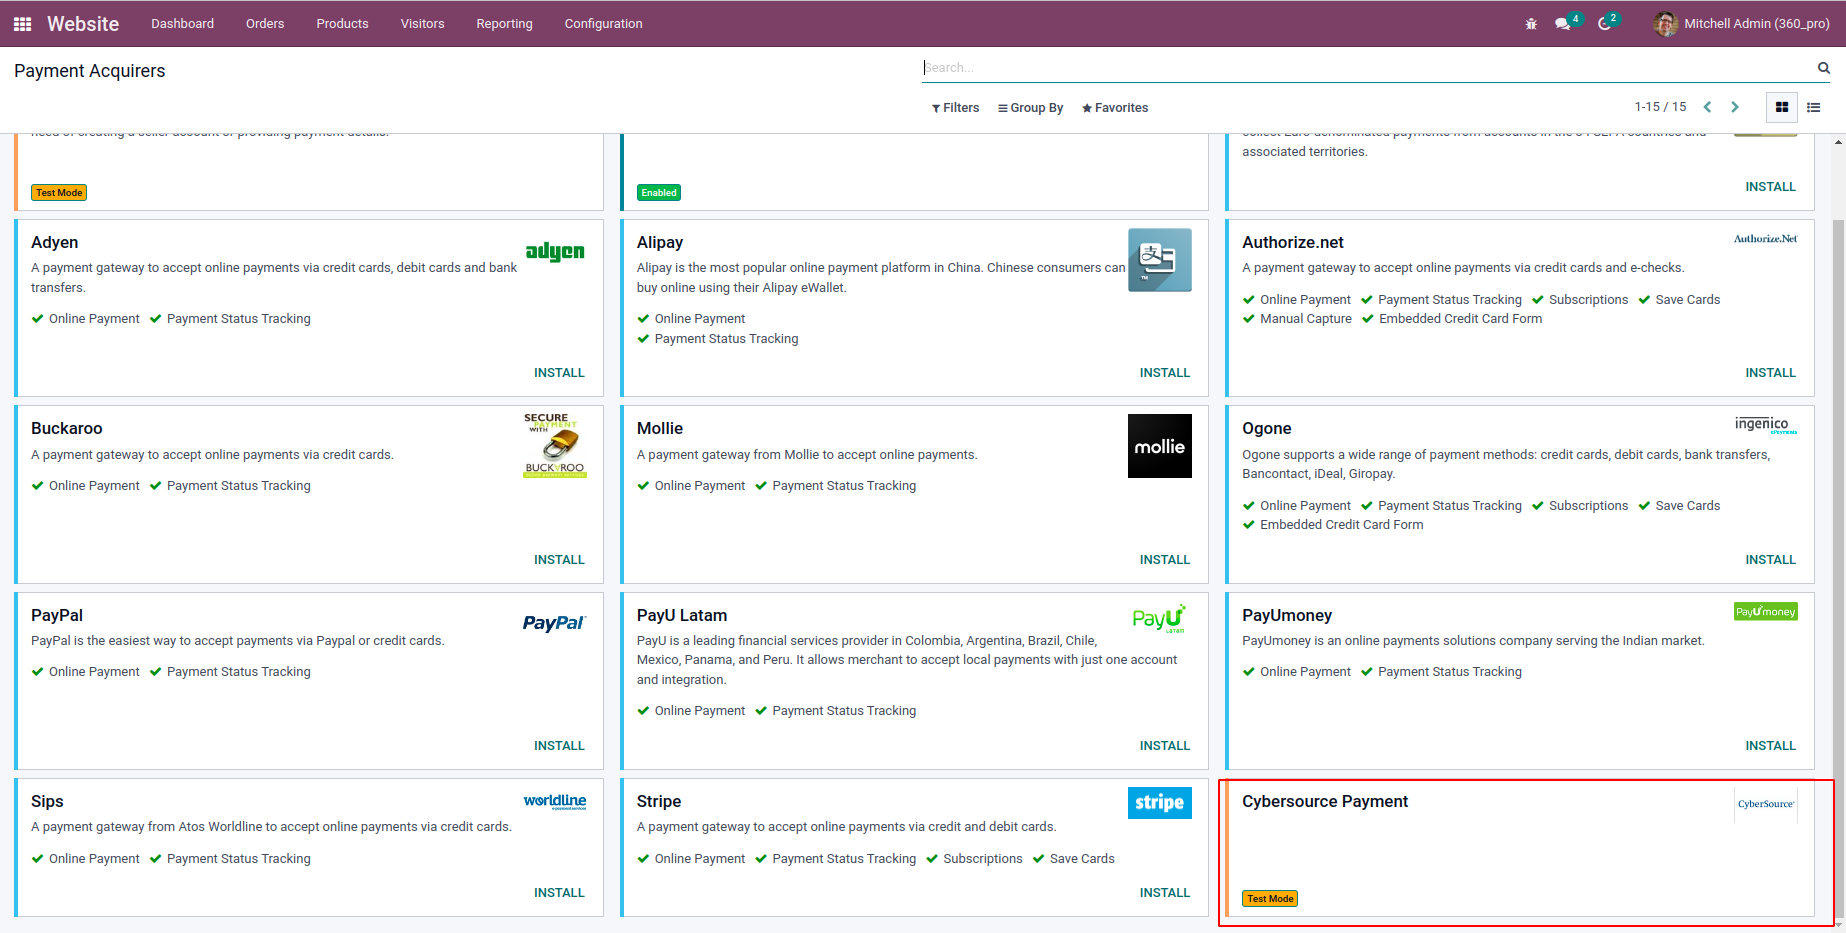Open the Stripe card title
The width and height of the screenshot is (1846, 933).
click(659, 802)
